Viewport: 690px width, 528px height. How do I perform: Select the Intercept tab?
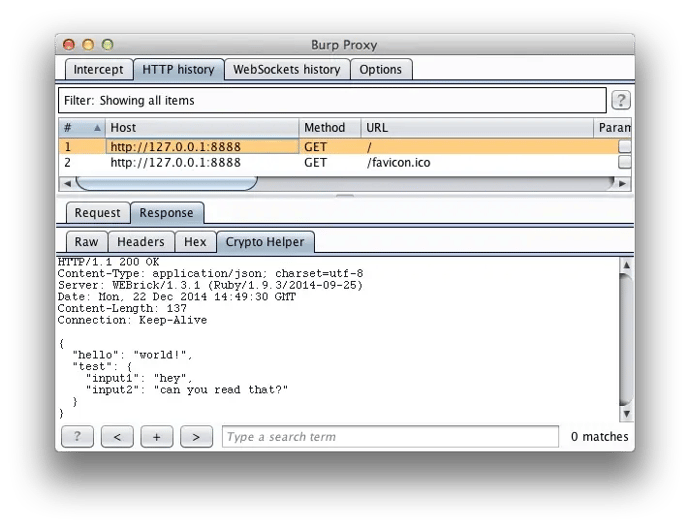[98, 70]
